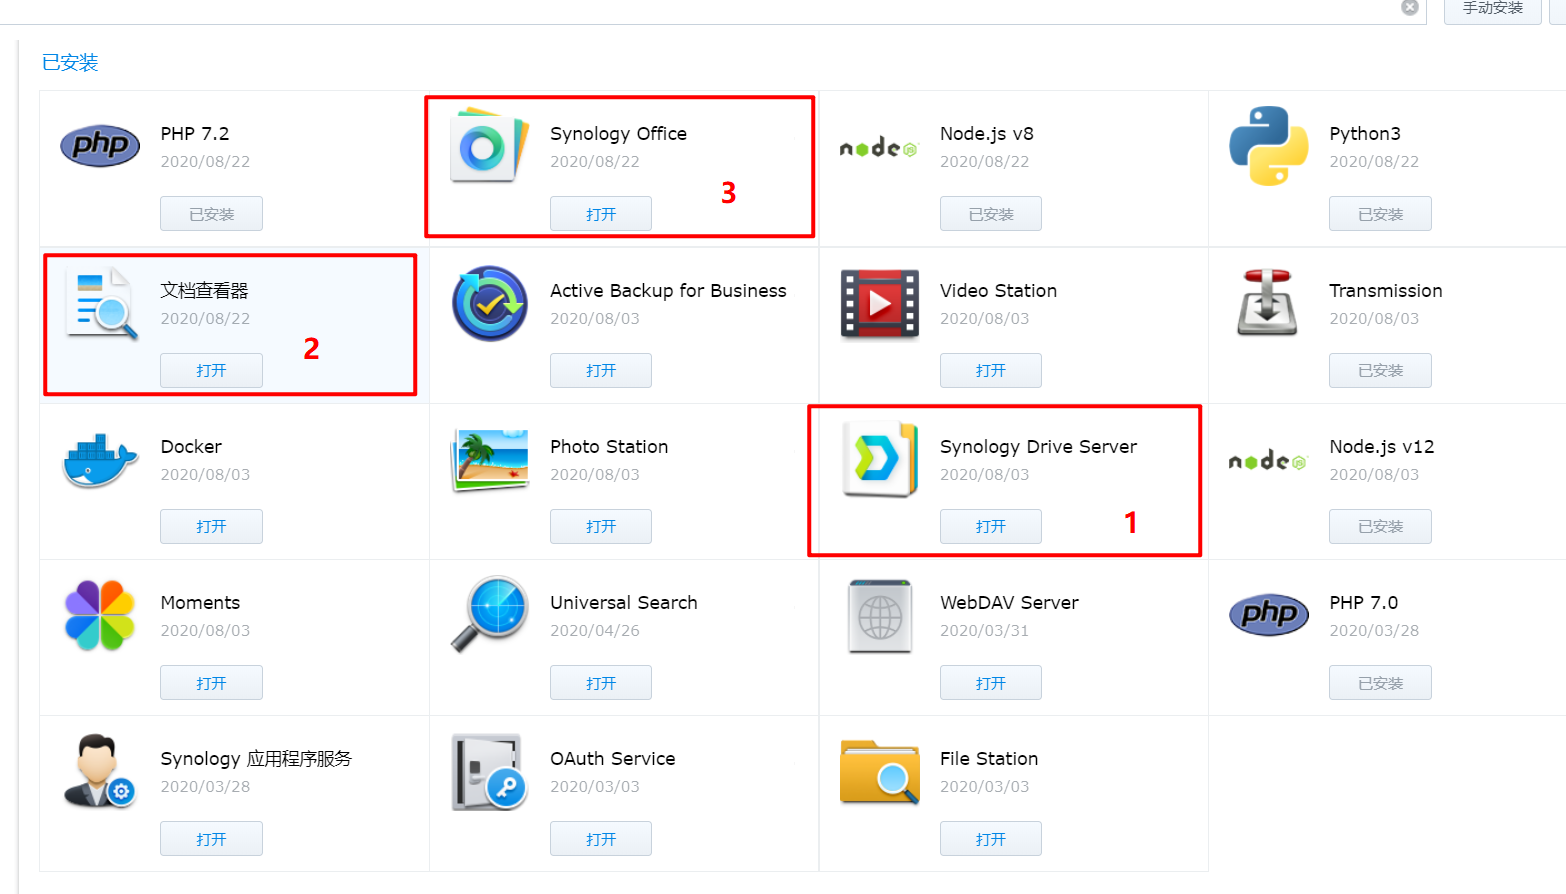
Task: Select the Synology 应用程序服务 icon
Action: tap(99, 771)
